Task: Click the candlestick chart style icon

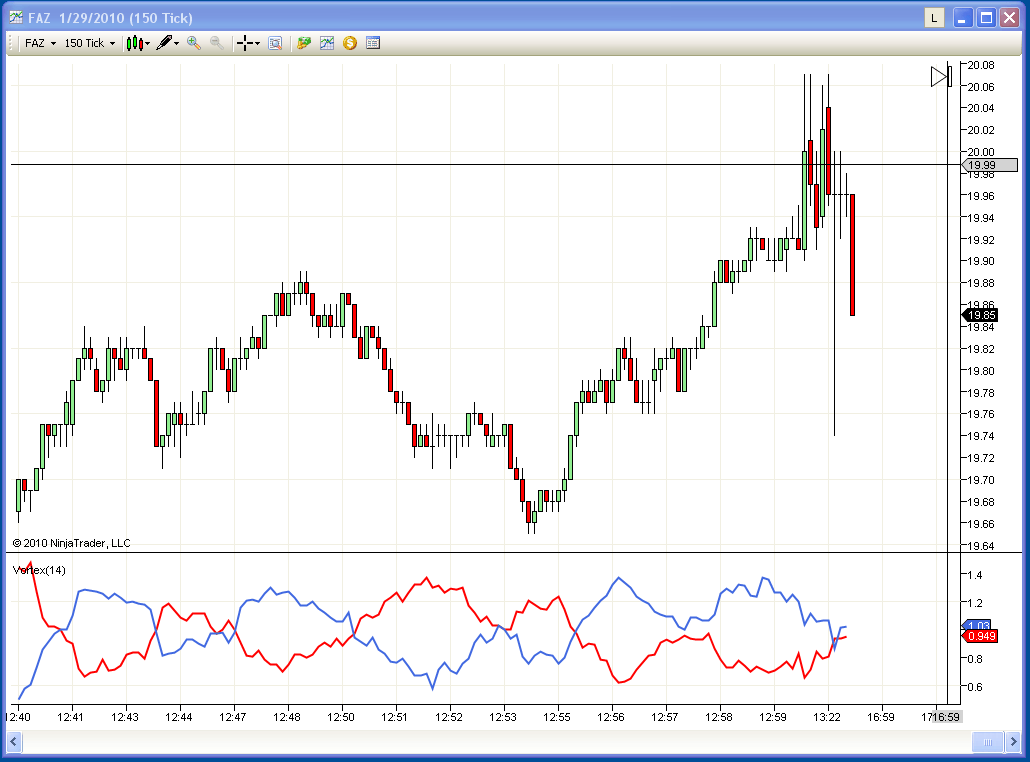Action: (135, 43)
